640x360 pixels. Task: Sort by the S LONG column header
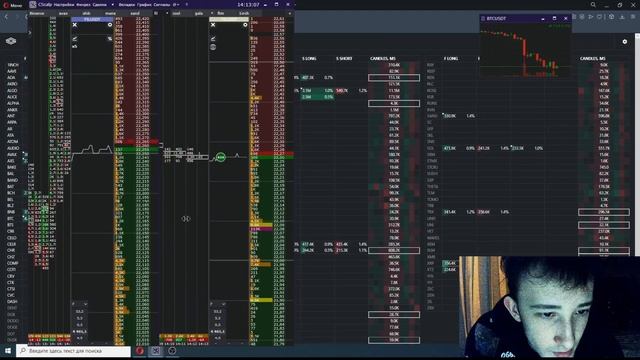click(309, 58)
